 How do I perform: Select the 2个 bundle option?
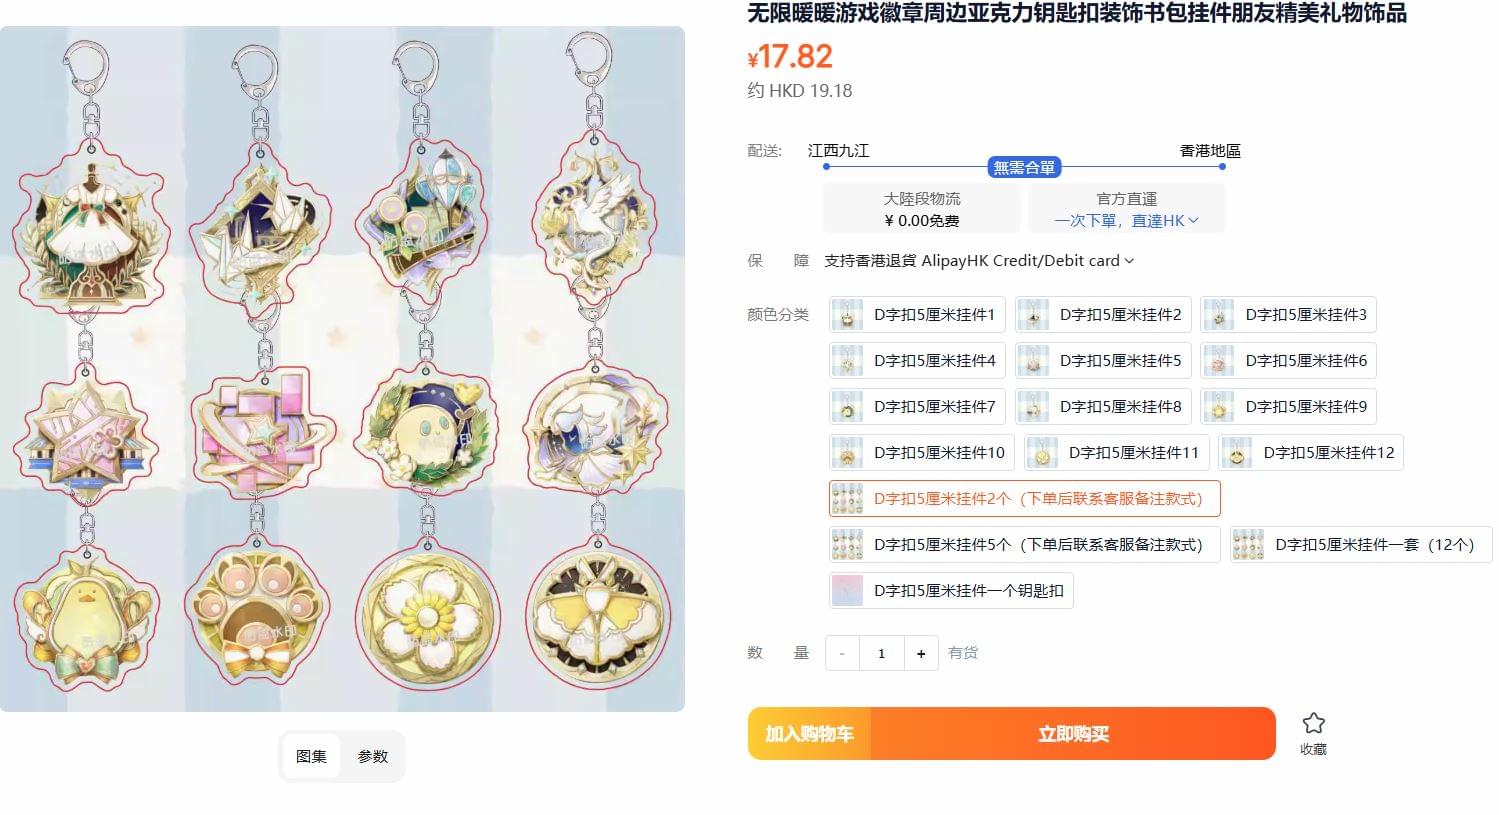[x=1024, y=498]
